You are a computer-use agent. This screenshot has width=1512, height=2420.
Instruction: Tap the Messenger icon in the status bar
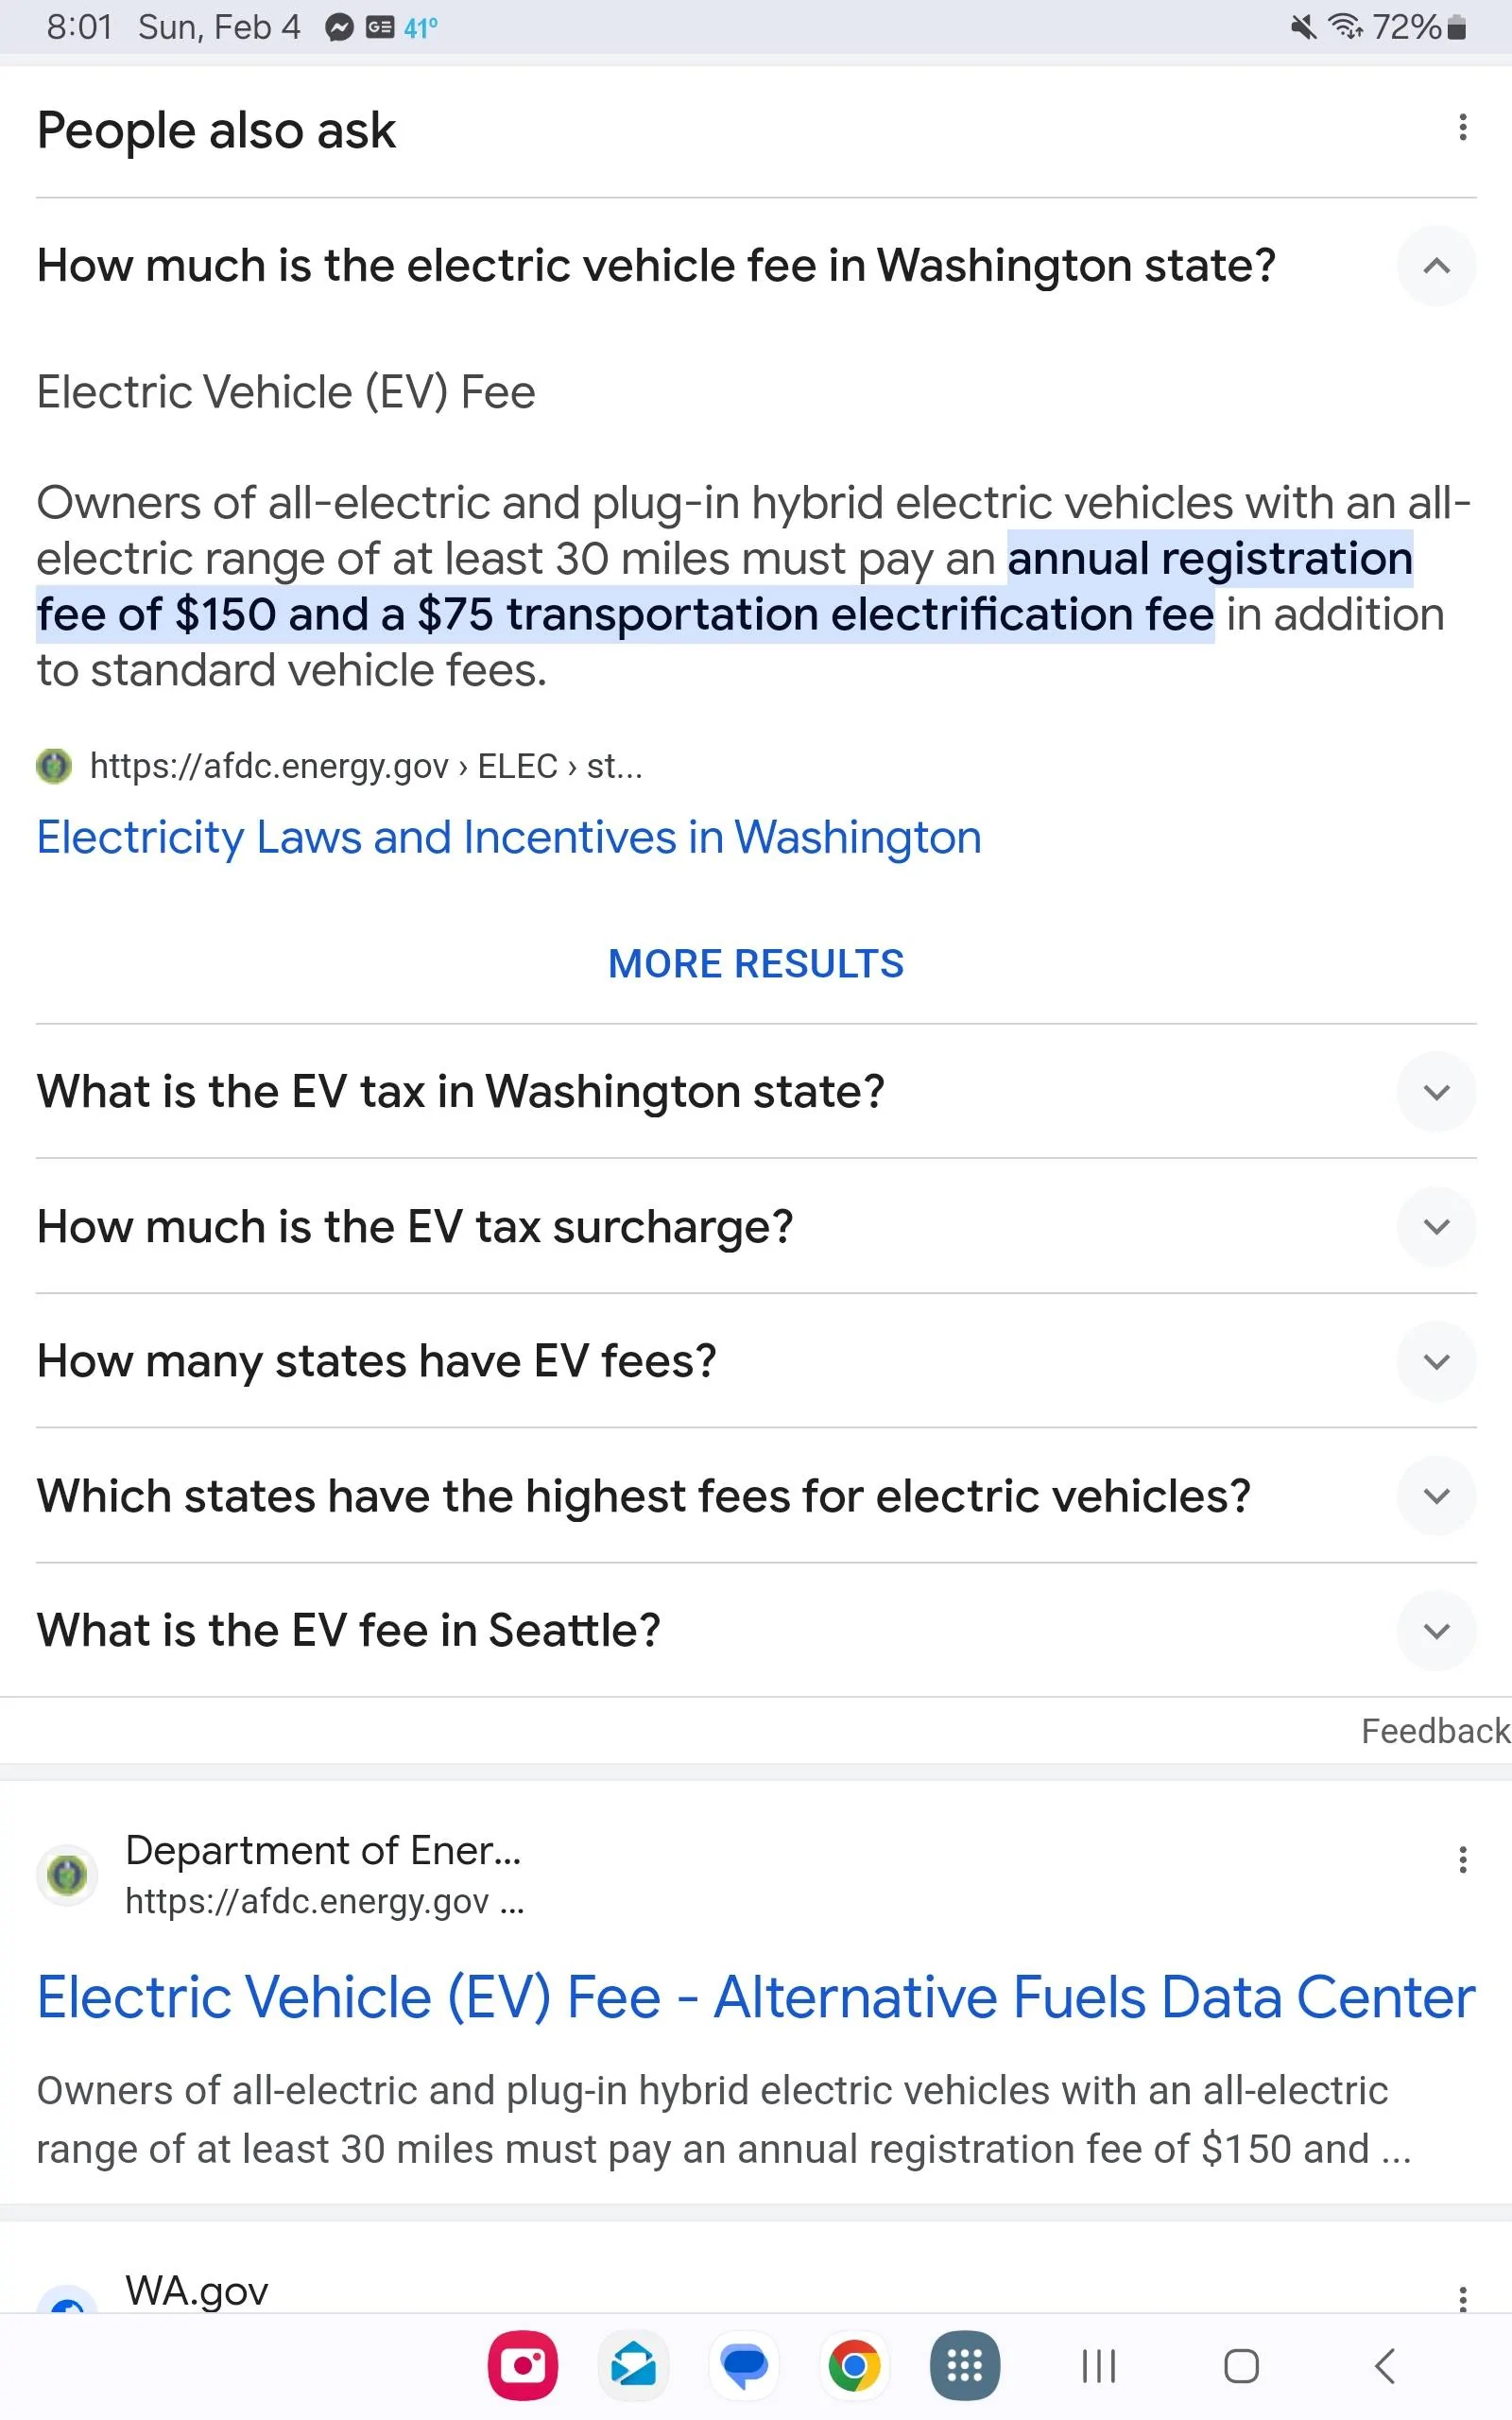(x=340, y=26)
